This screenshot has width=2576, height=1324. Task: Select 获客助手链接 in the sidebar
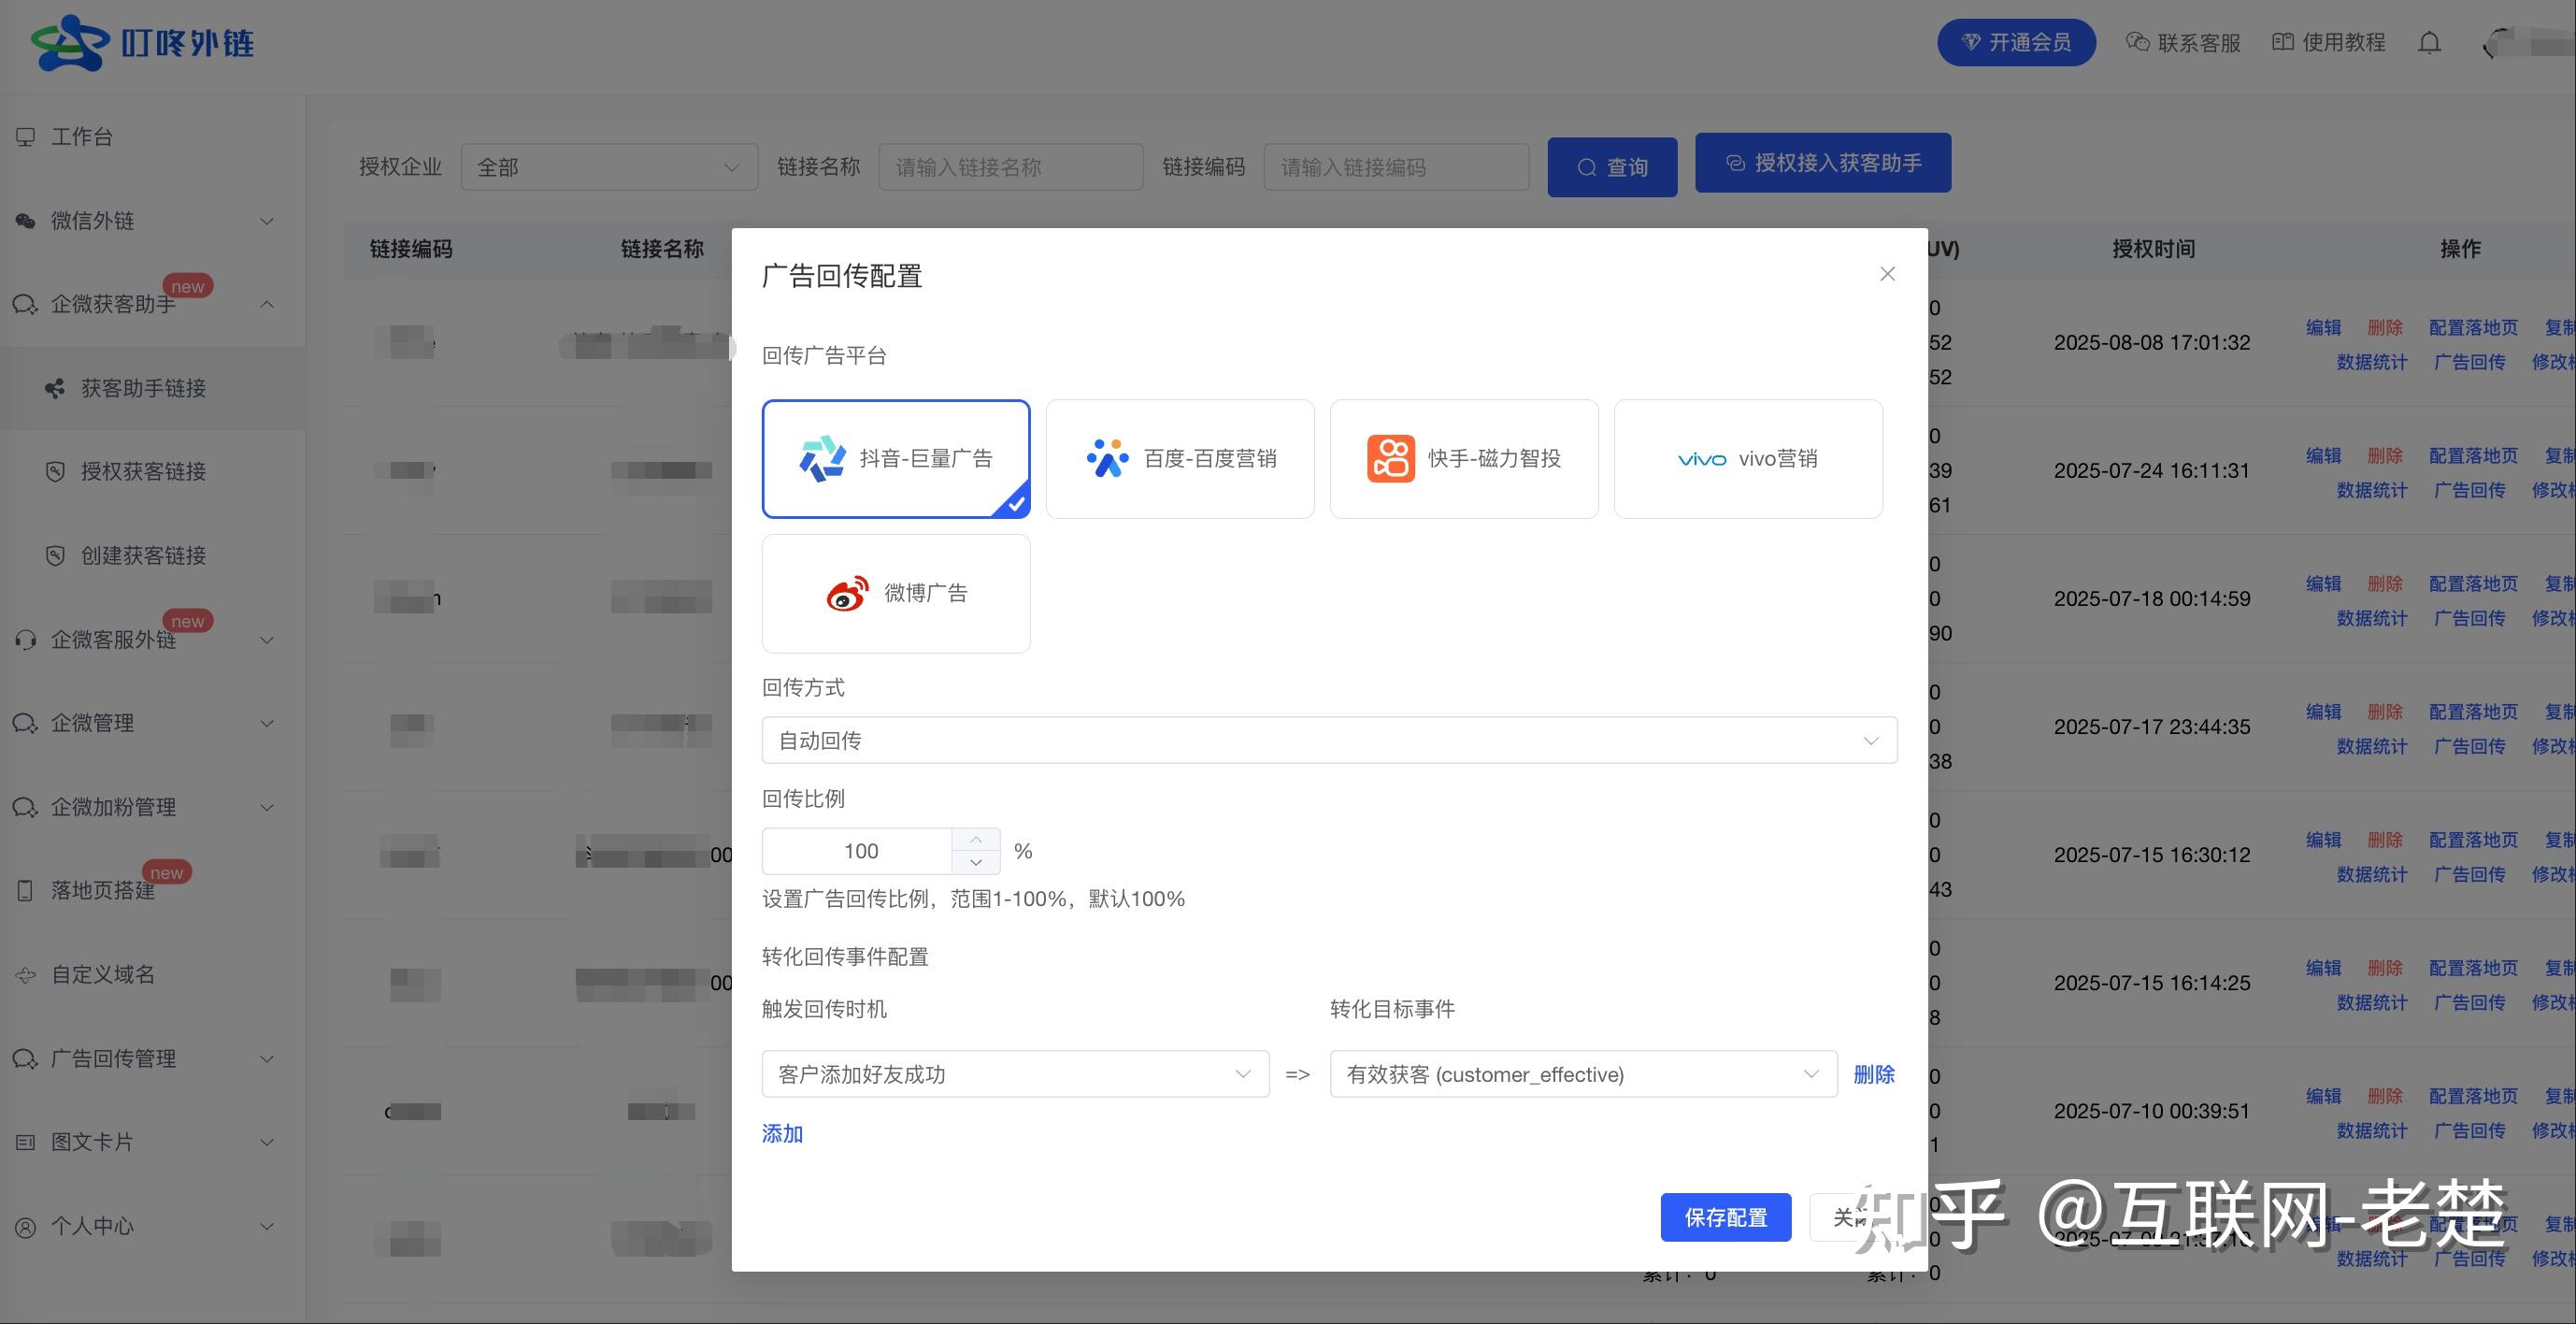click(x=152, y=388)
